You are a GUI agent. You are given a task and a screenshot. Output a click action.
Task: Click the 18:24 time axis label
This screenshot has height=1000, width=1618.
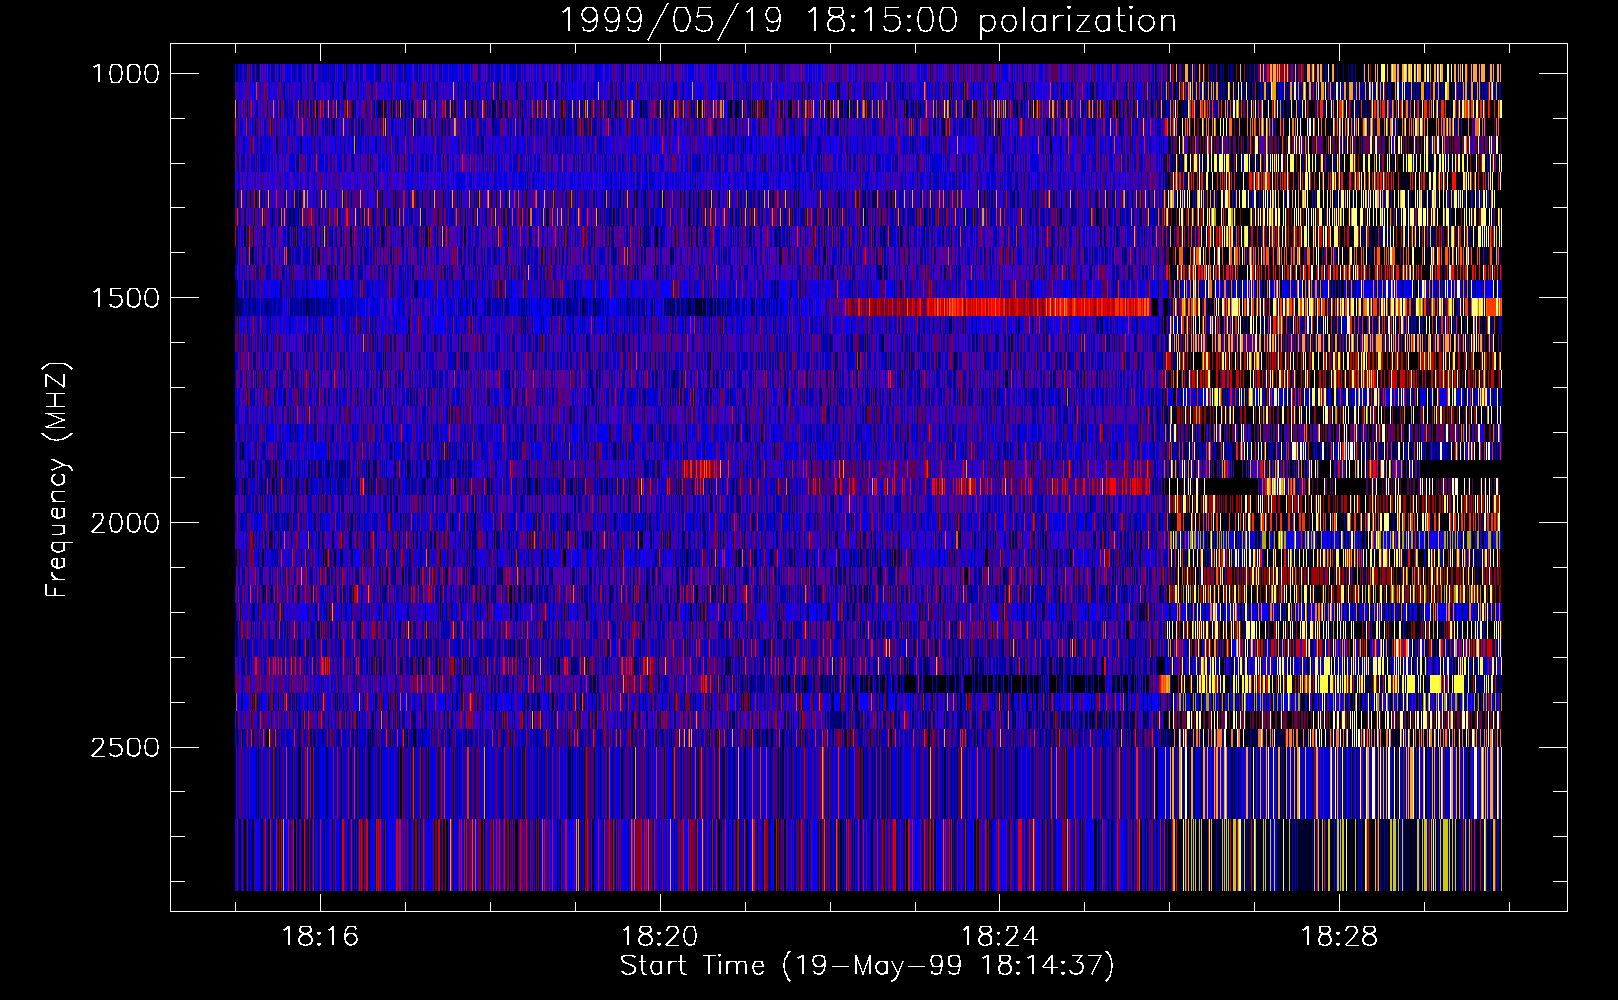[999, 937]
